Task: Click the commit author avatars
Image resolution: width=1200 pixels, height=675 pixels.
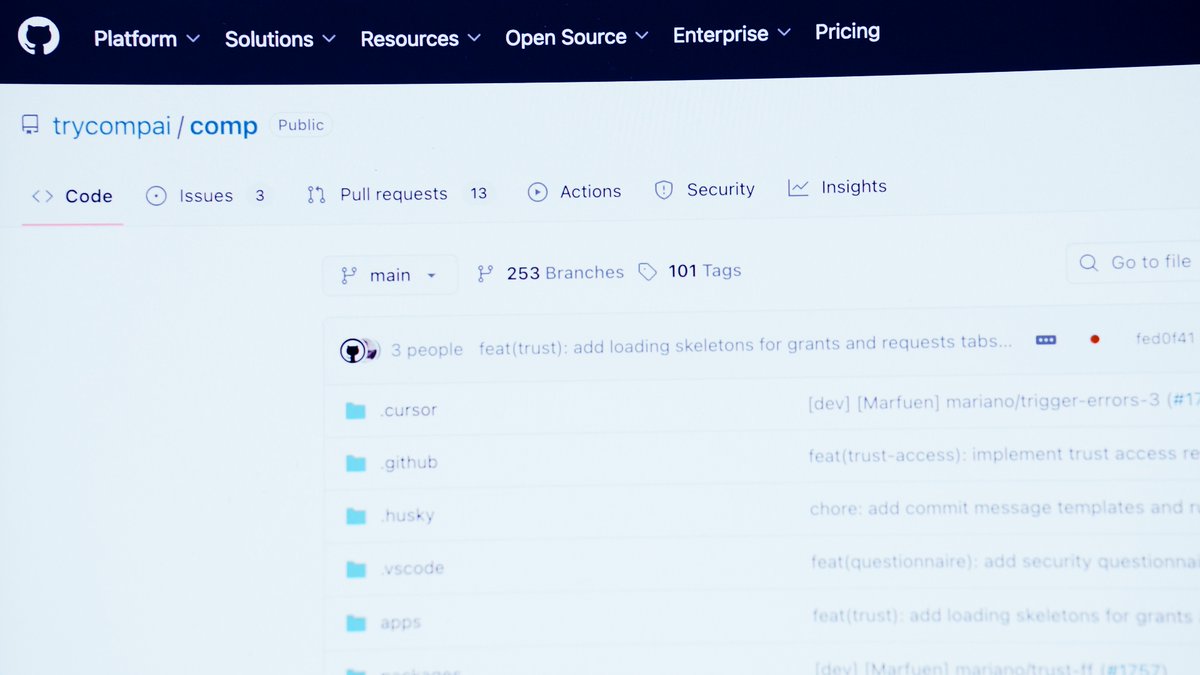Action: pyautogui.click(x=358, y=350)
